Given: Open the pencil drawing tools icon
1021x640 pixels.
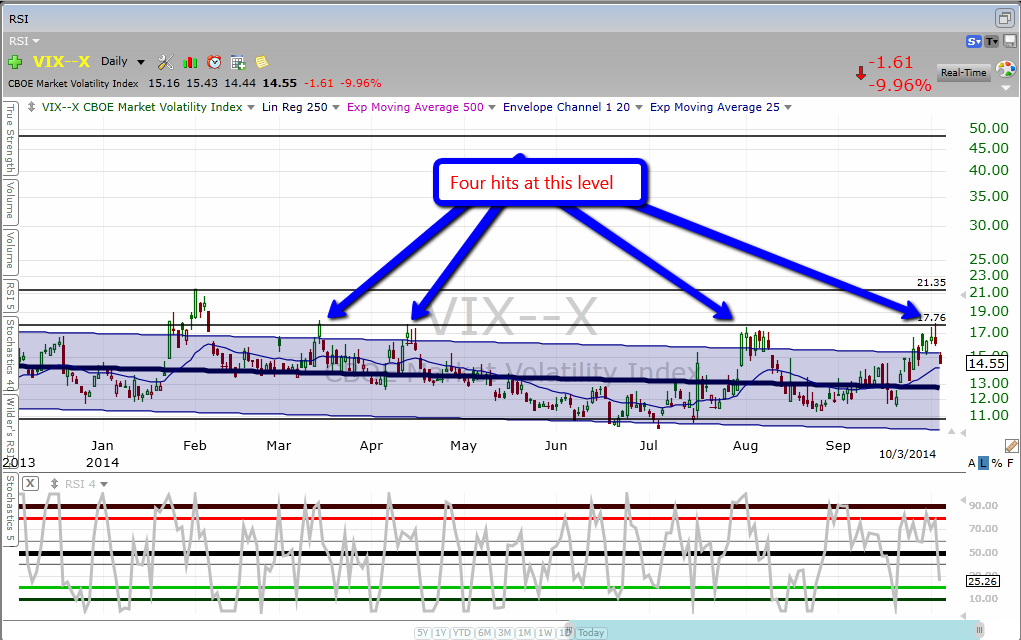Looking at the screenshot, I should pos(1011,446).
